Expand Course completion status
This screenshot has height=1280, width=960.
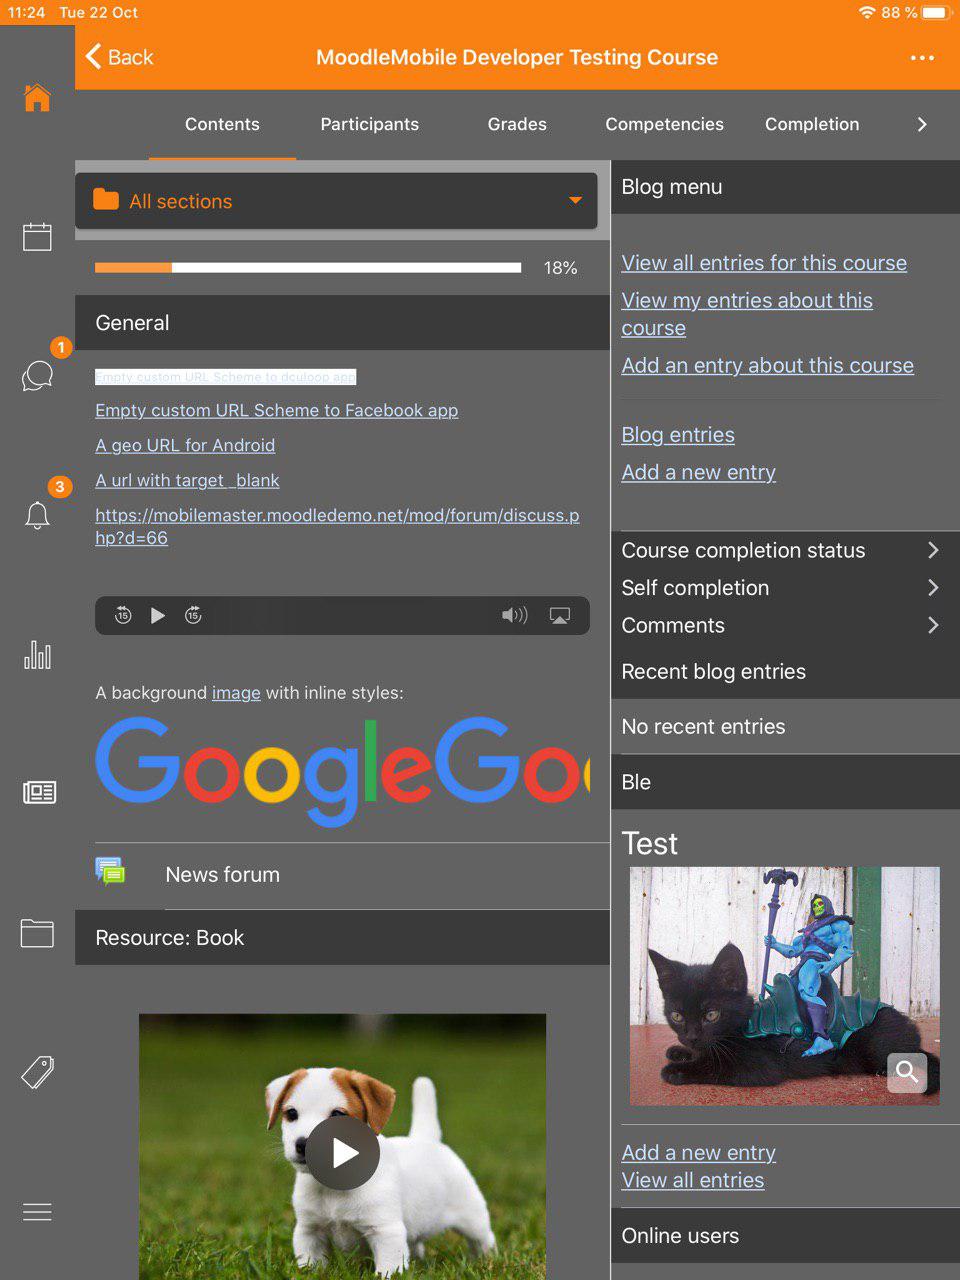pos(785,550)
